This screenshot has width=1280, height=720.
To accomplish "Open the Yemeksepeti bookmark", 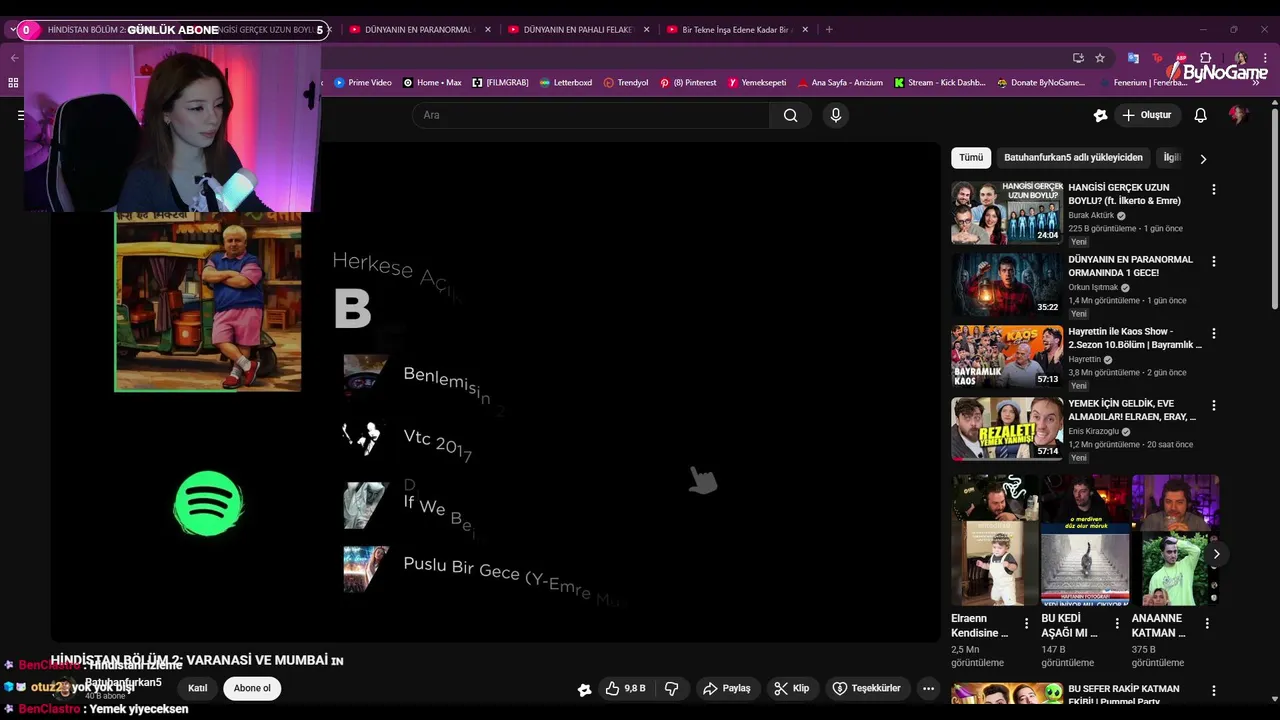I will 757,83.
